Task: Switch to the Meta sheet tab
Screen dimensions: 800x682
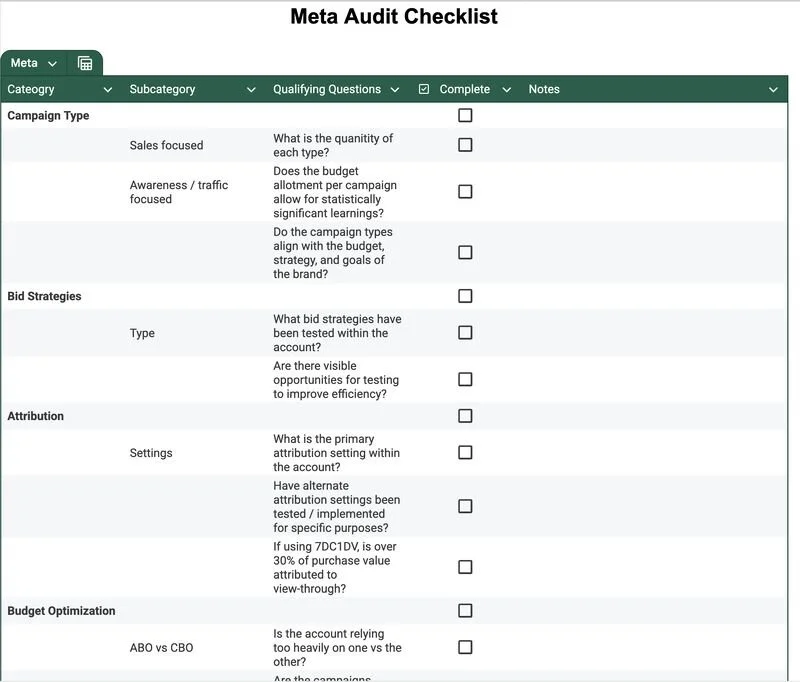Action: (25, 61)
